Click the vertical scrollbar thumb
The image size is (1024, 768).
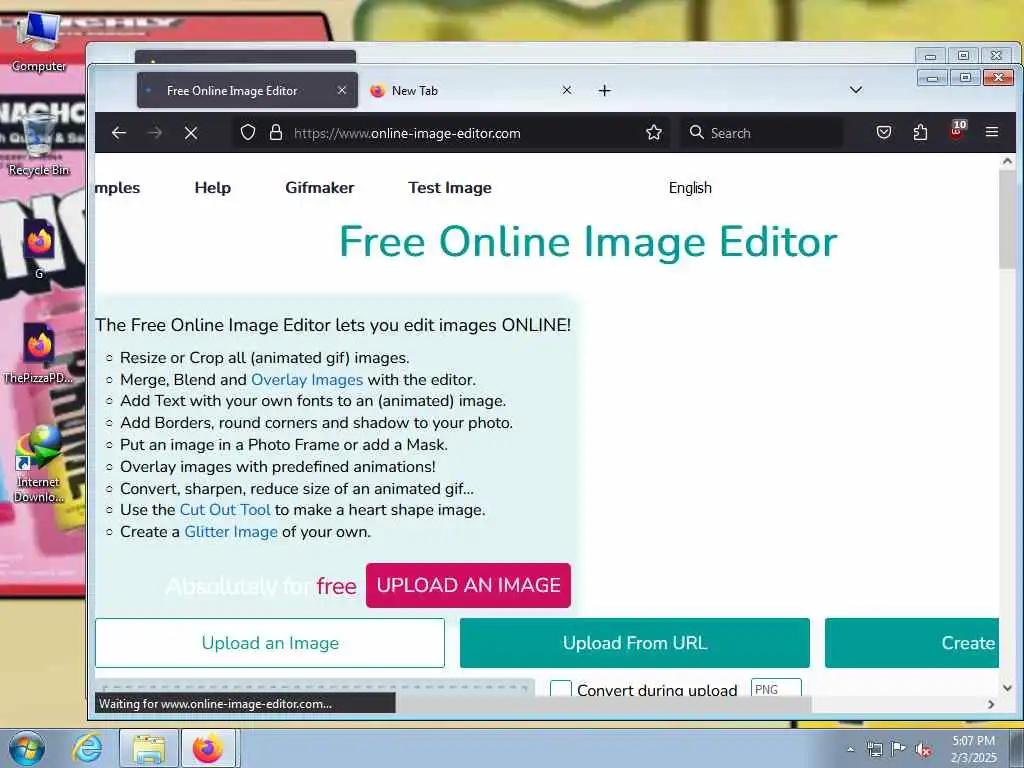(1007, 219)
